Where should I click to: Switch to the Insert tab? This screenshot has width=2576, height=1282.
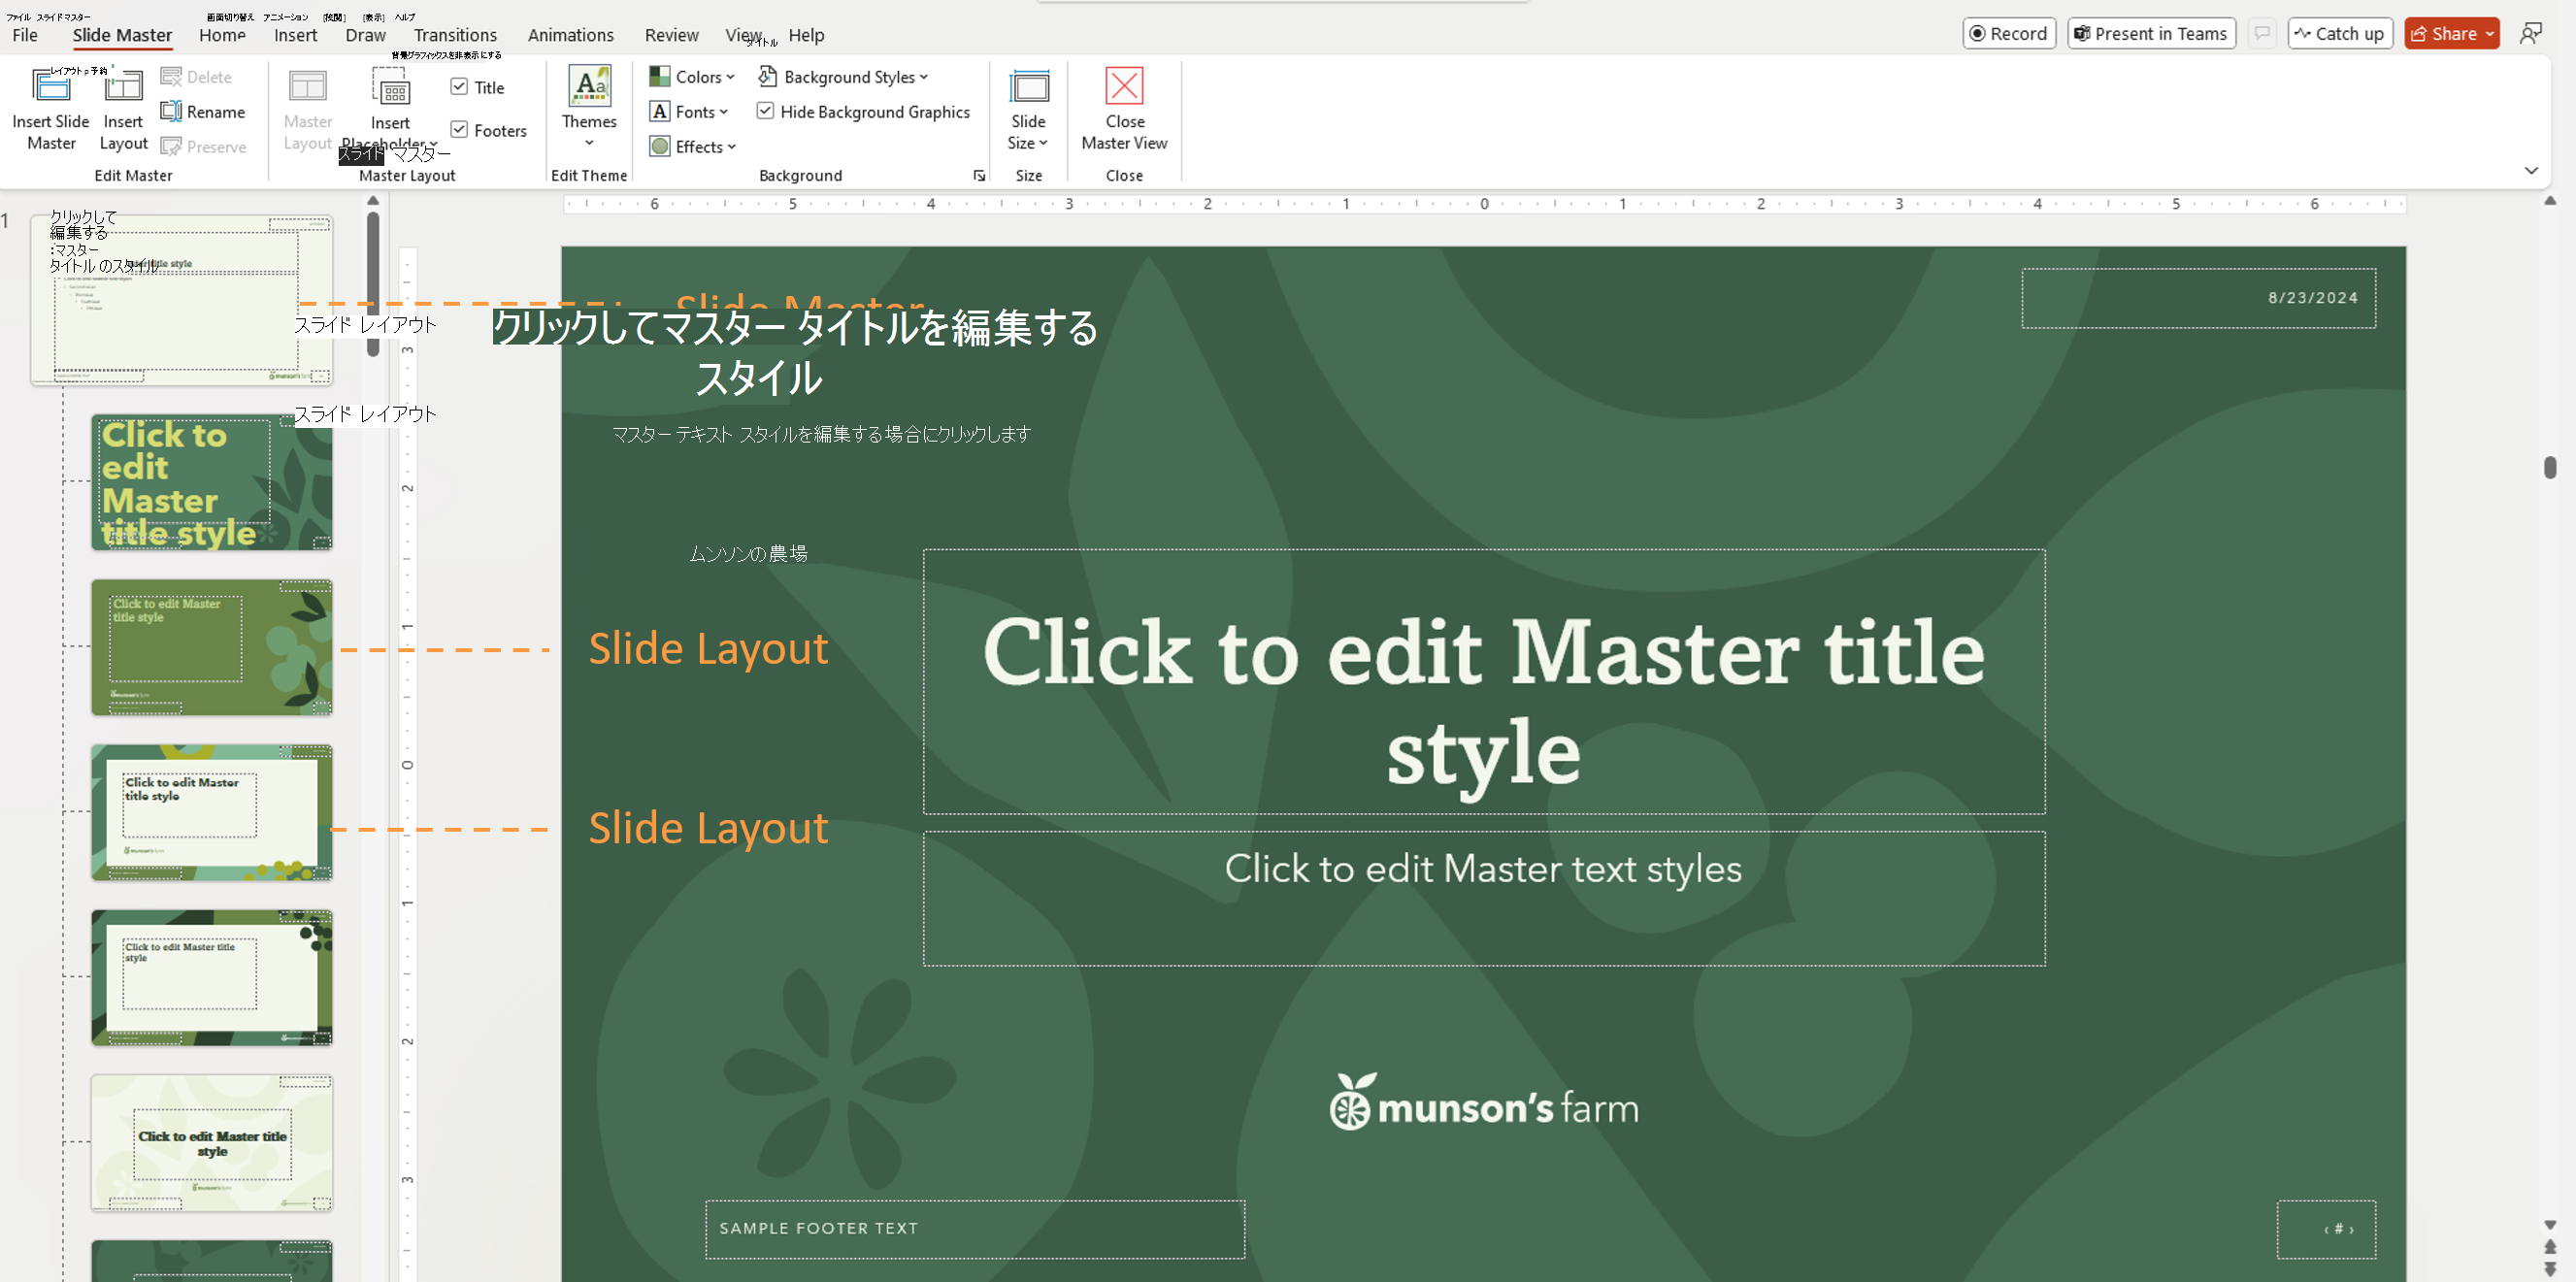coord(296,35)
